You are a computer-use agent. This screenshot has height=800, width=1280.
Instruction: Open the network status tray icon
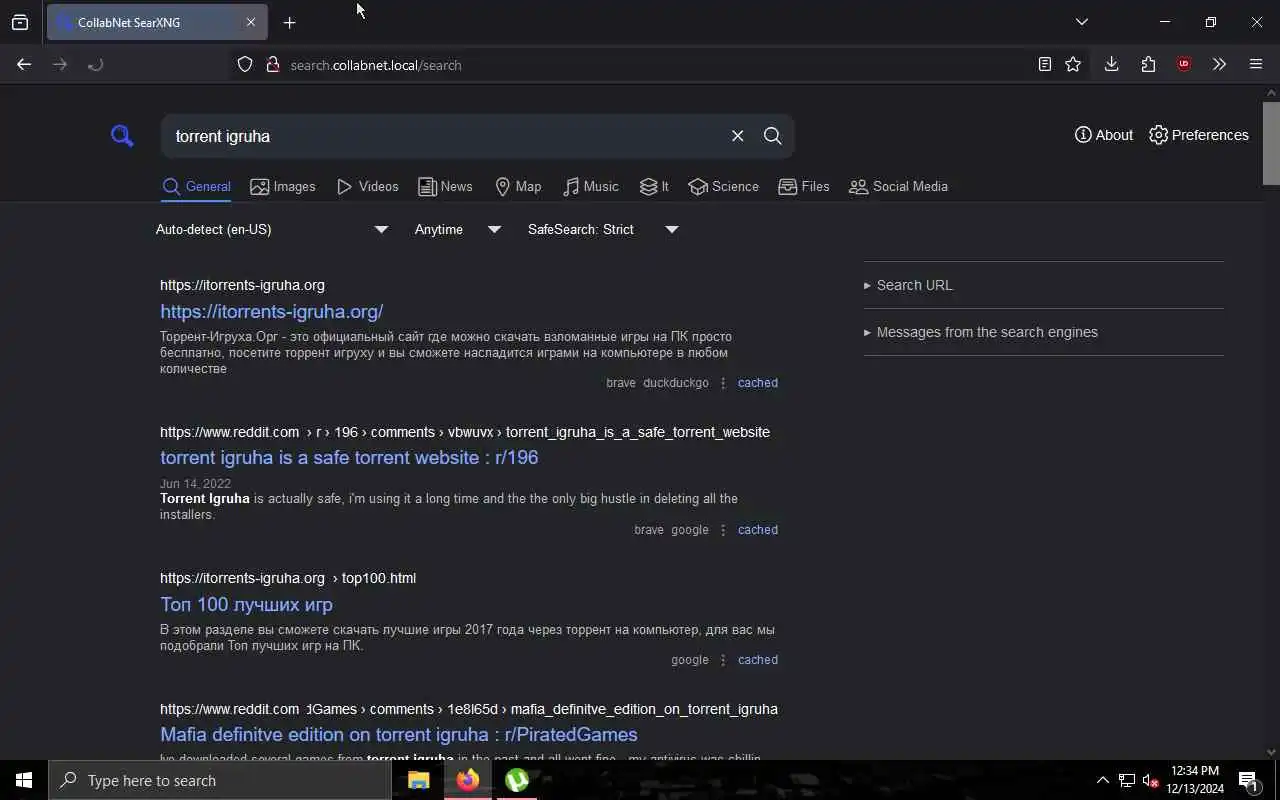(1126, 780)
